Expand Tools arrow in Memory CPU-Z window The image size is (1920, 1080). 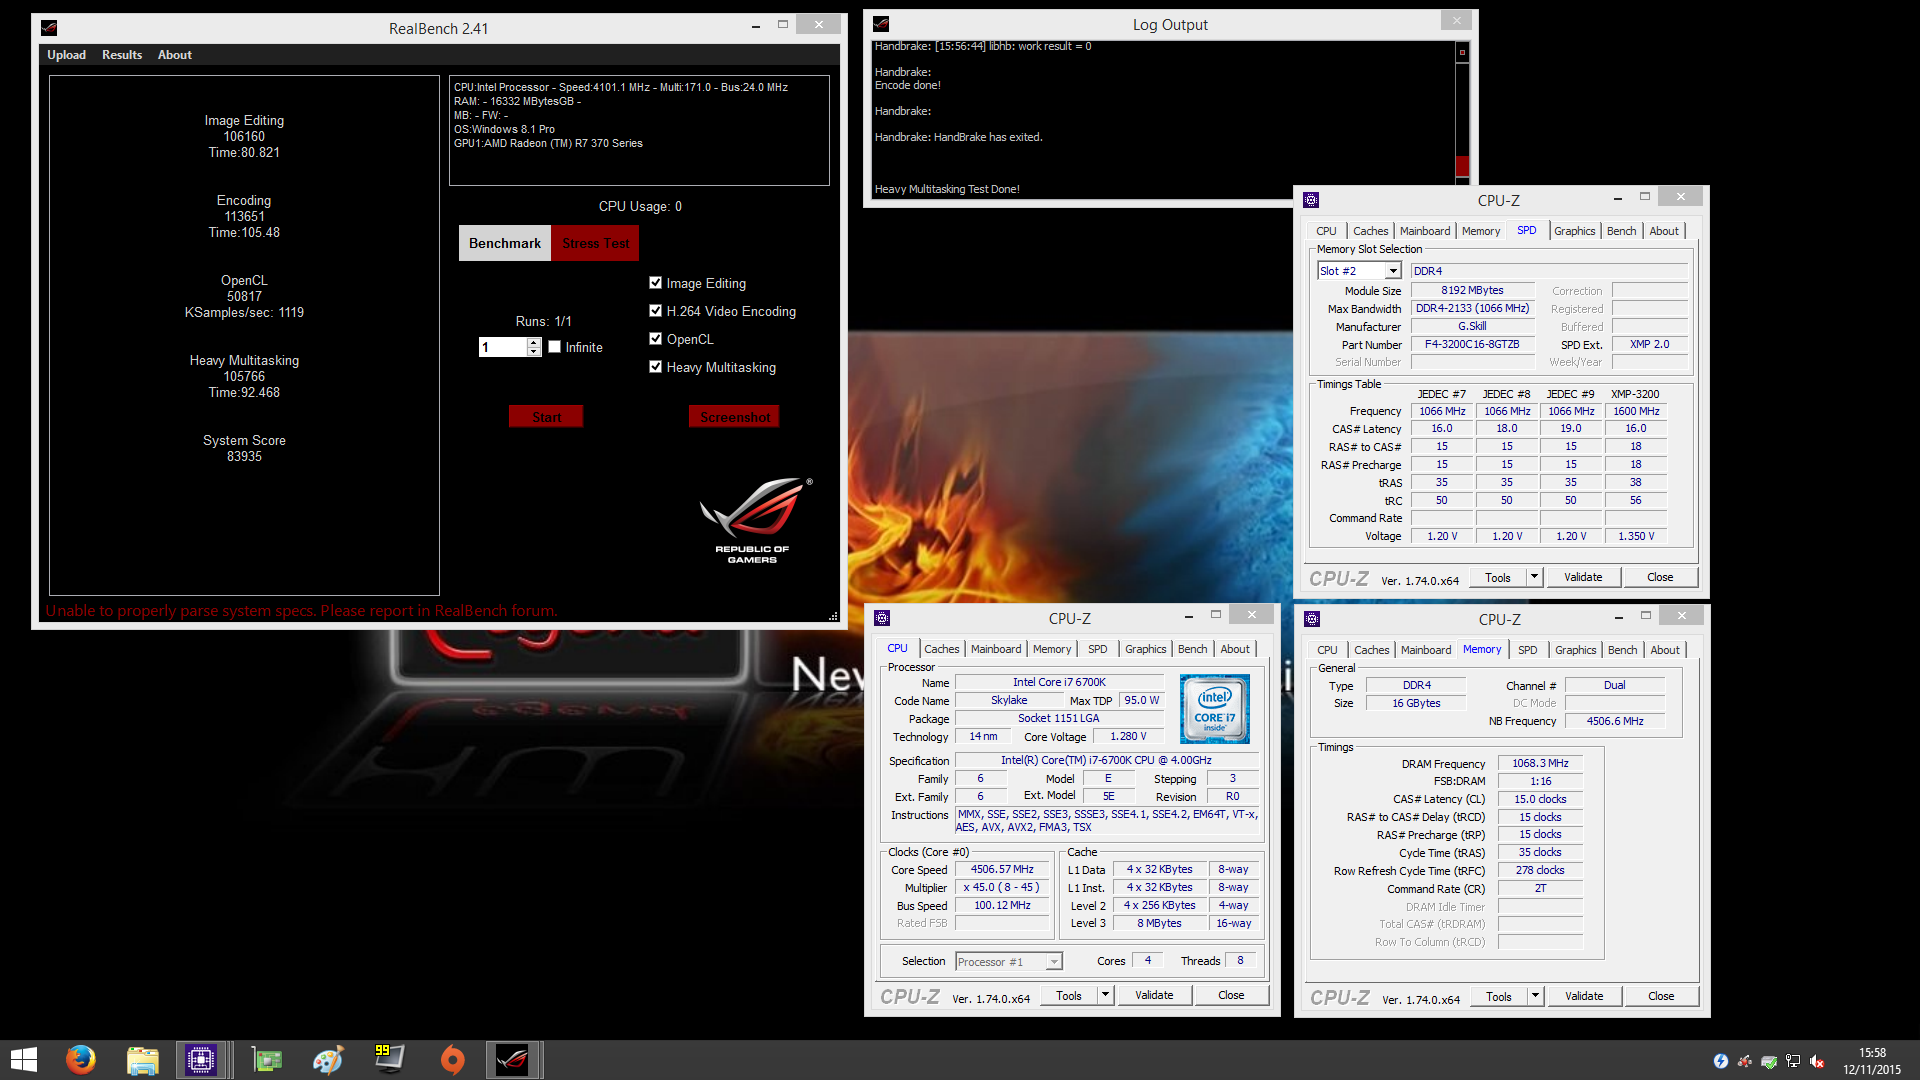pyautogui.click(x=1535, y=996)
